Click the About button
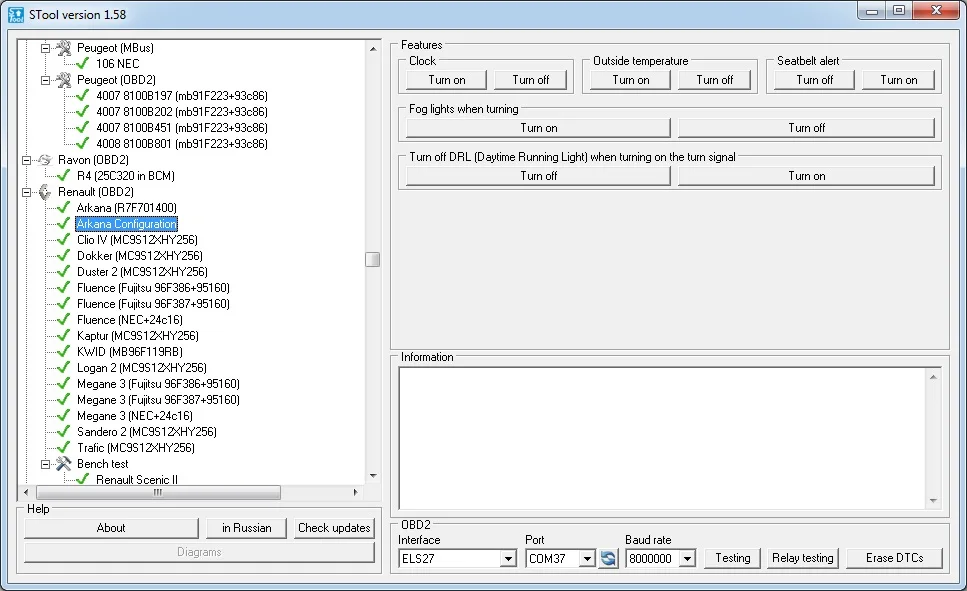The height and width of the screenshot is (591, 967). (111, 528)
